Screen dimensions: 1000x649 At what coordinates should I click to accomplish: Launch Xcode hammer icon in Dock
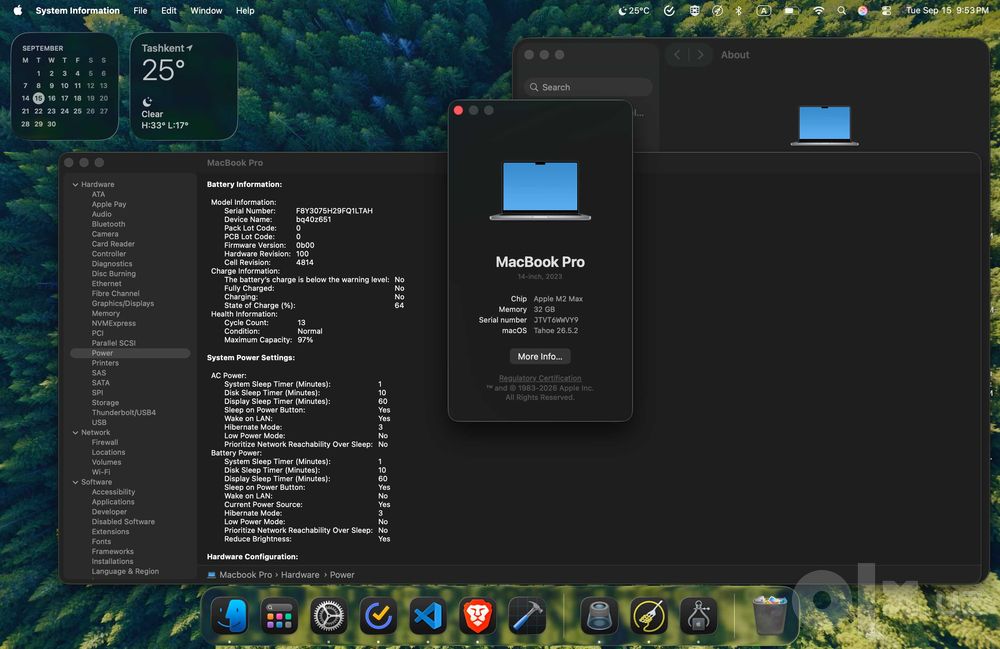pyautogui.click(x=527, y=616)
